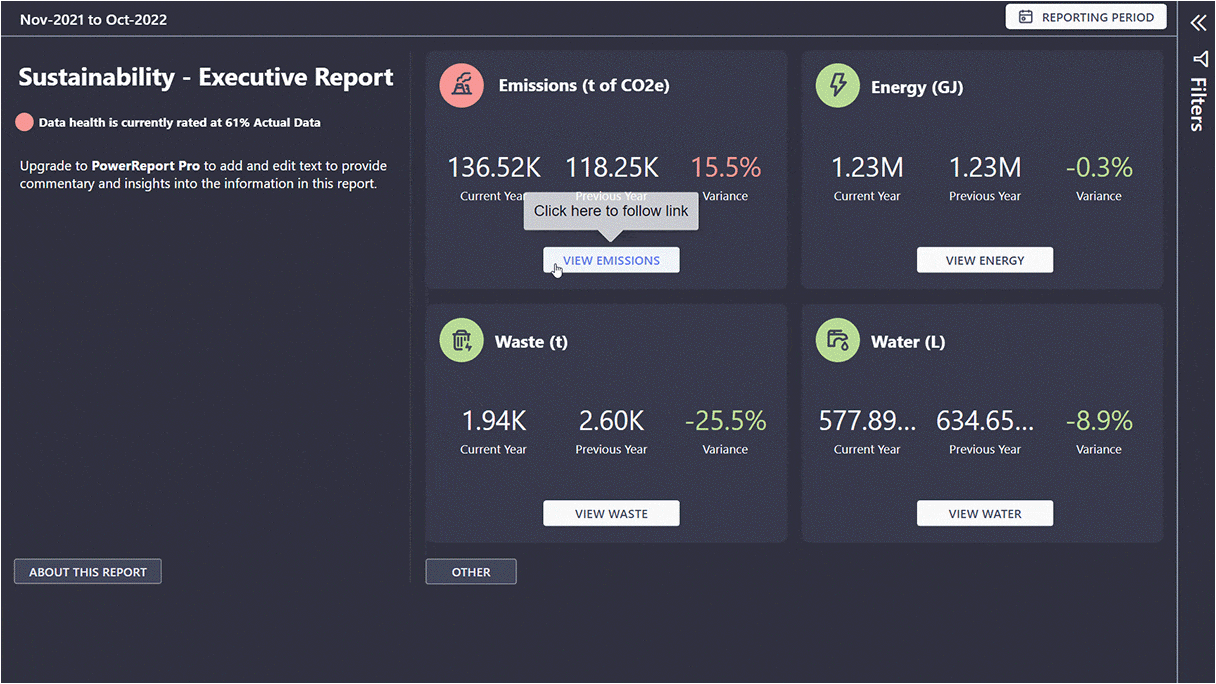Click the calendar icon on REPORTING PERIOD
The height and width of the screenshot is (684, 1216).
pyautogui.click(x=1023, y=16)
